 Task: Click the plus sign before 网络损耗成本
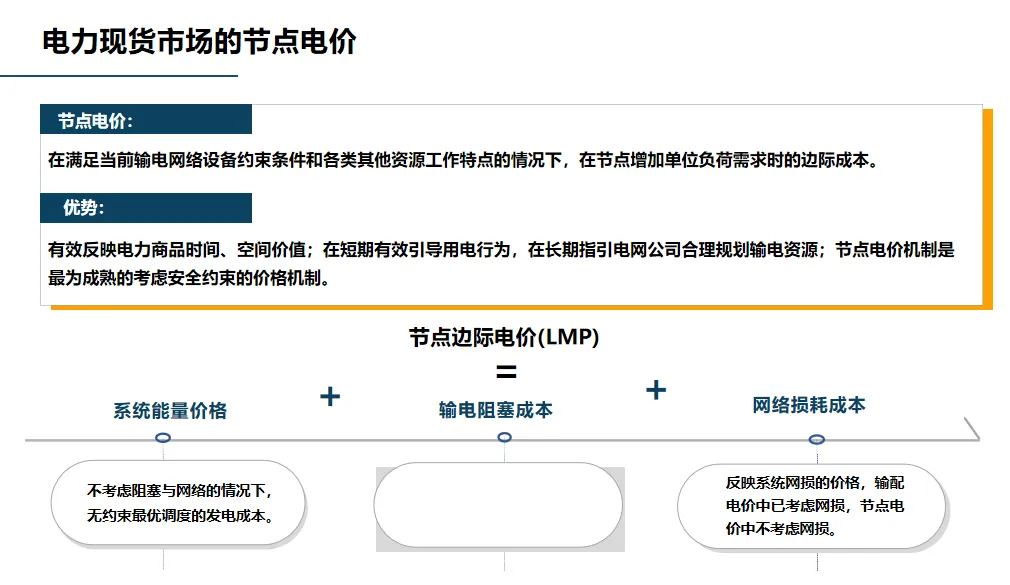(656, 390)
